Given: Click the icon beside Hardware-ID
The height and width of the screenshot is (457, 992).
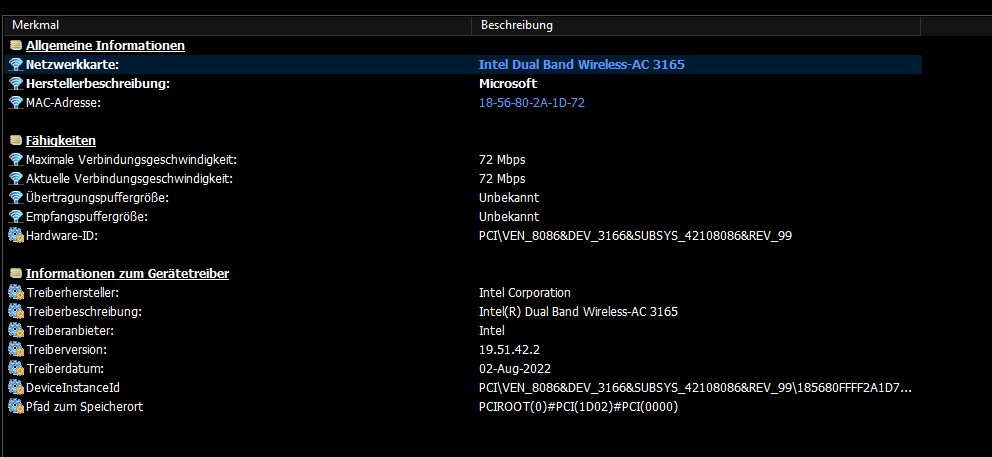Looking at the screenshot, I should tap(15, 235).
